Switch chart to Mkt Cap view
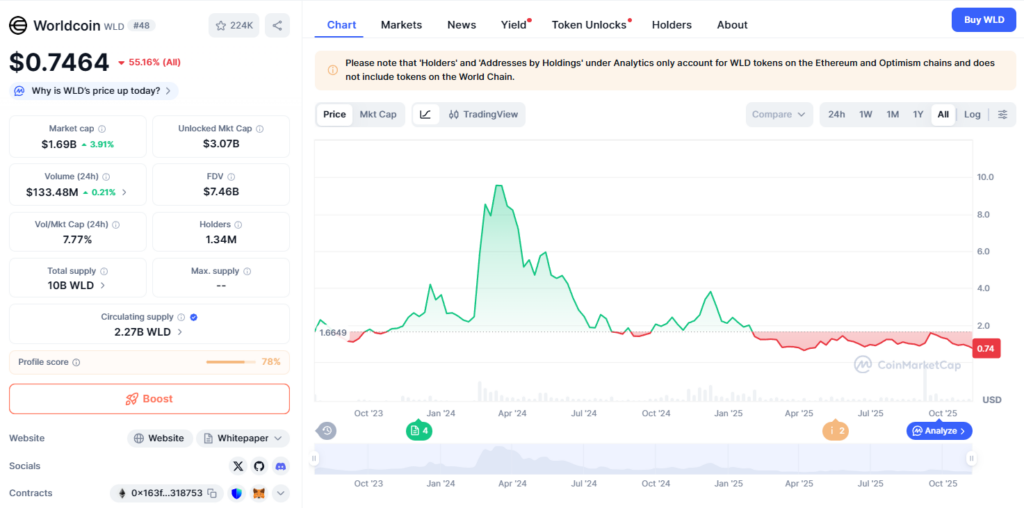Screen dimensions: 1024x508 click(378, 114)
